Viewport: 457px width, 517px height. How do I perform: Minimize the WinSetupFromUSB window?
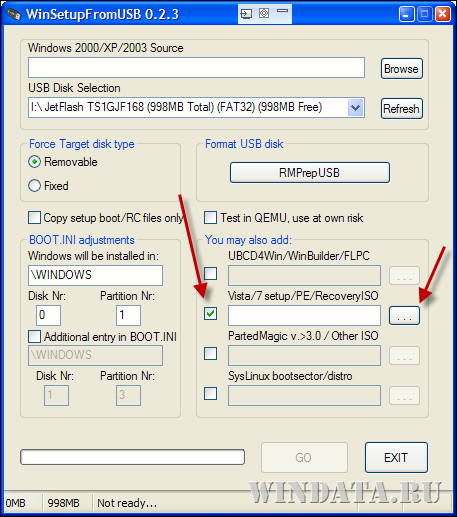[x=406, y=14]
